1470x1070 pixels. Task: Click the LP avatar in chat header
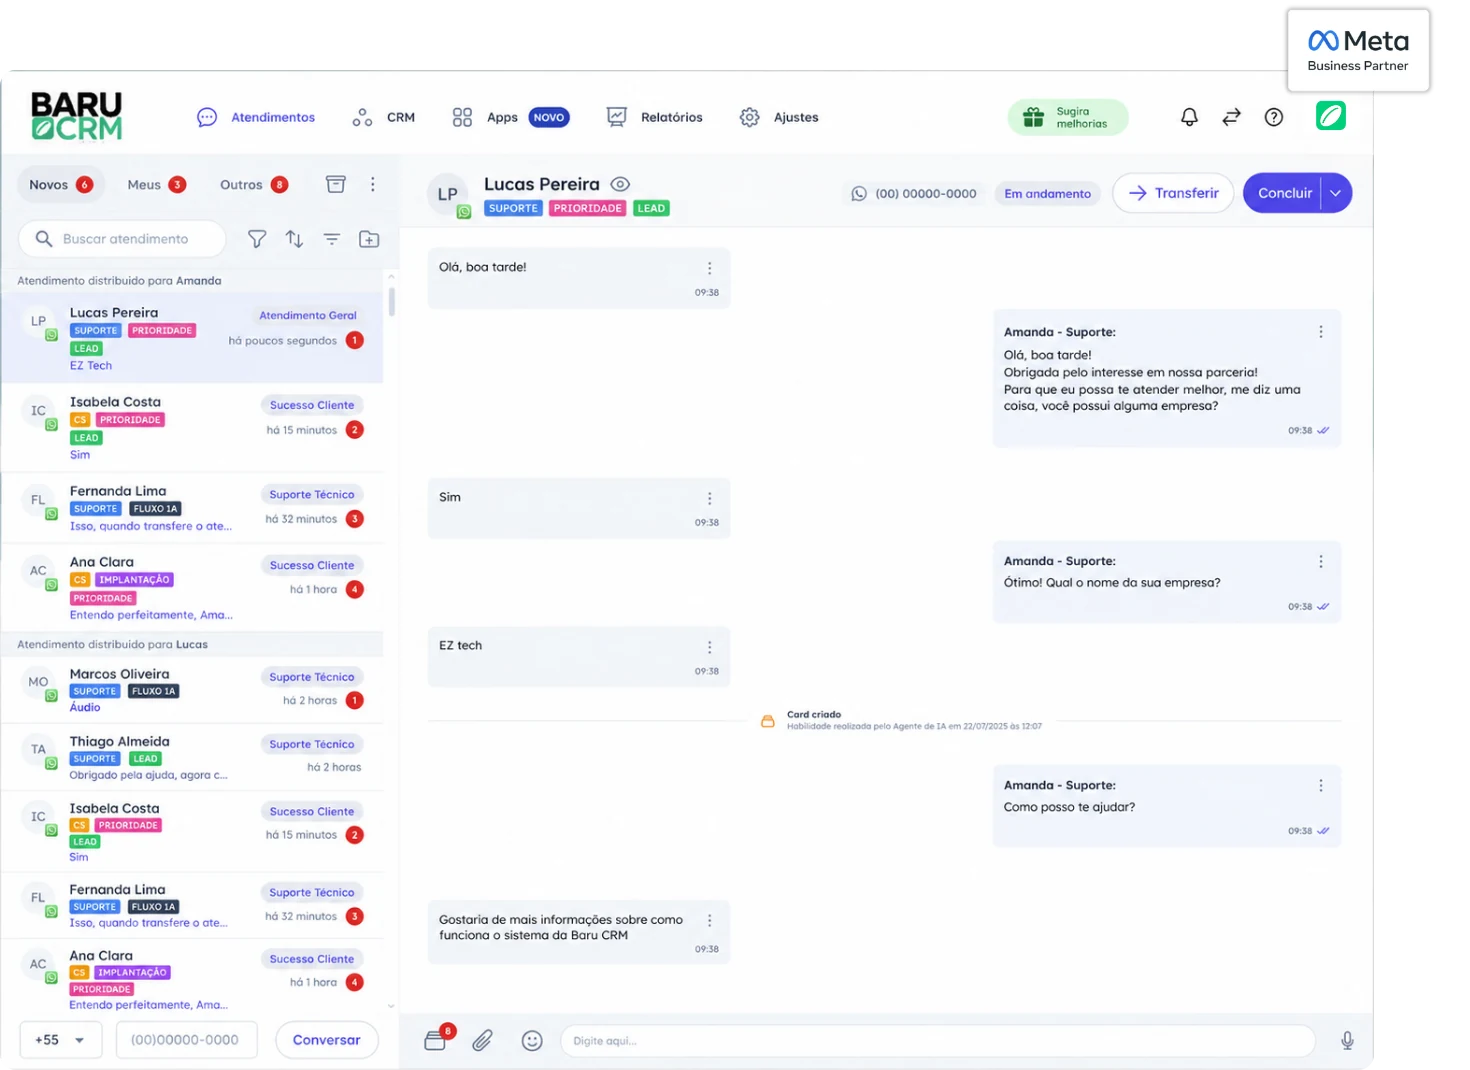click(x=448, y=194)
